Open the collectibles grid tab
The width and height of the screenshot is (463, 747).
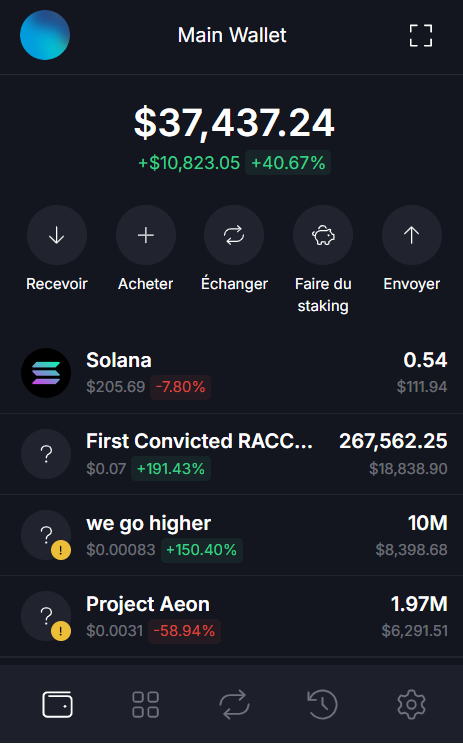pyautogui.click(x=145, y=705)
